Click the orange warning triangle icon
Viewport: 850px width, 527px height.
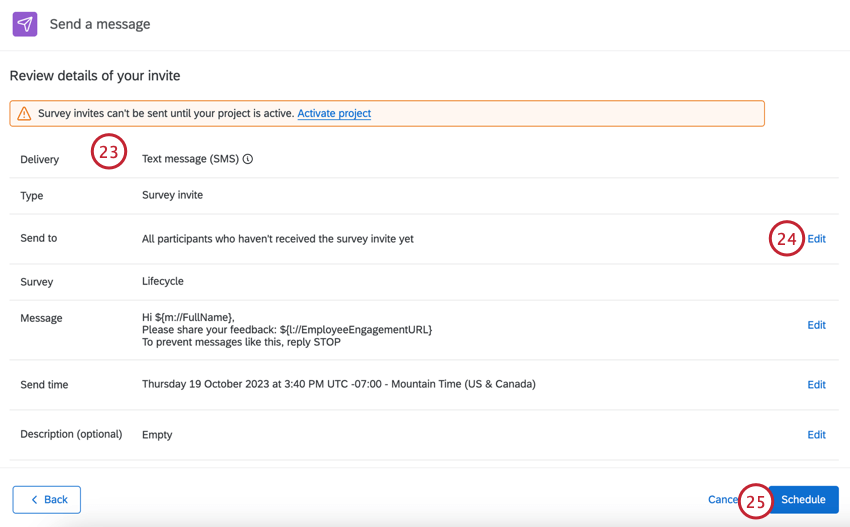[24, 114]
